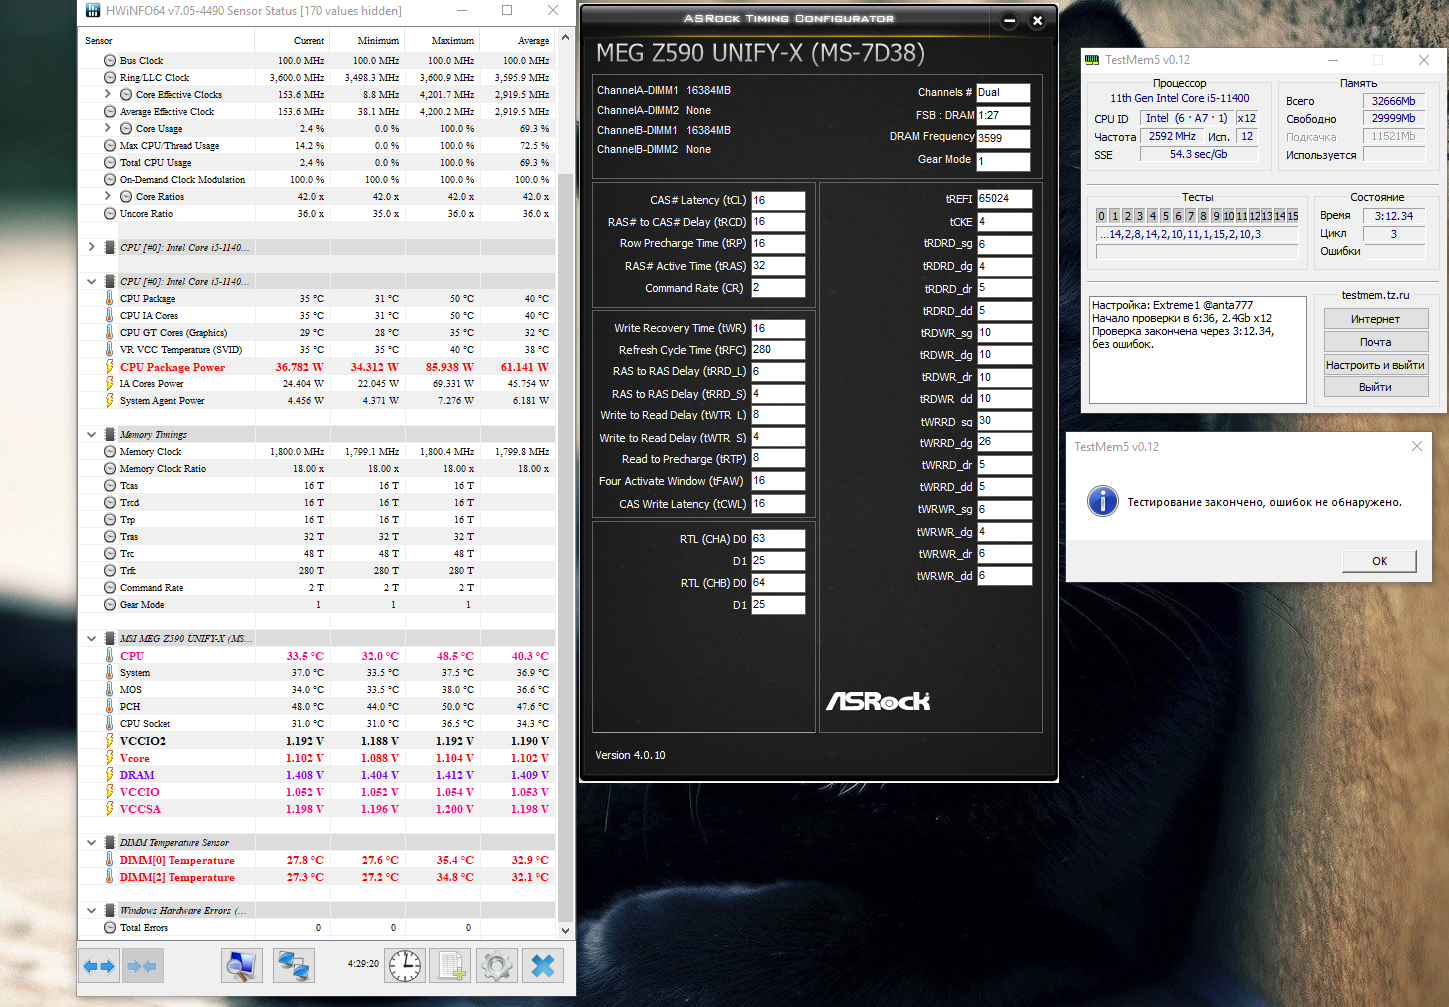Viewport: 1449px width, 1007px height.
Task: Click the Version 4.0.10 text in Timing Configurator
Action: (x=630, y=755)
